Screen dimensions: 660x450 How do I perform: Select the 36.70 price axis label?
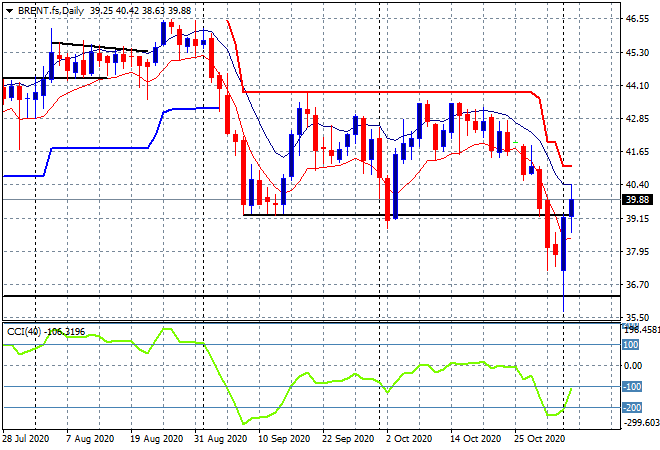[637, 285]
